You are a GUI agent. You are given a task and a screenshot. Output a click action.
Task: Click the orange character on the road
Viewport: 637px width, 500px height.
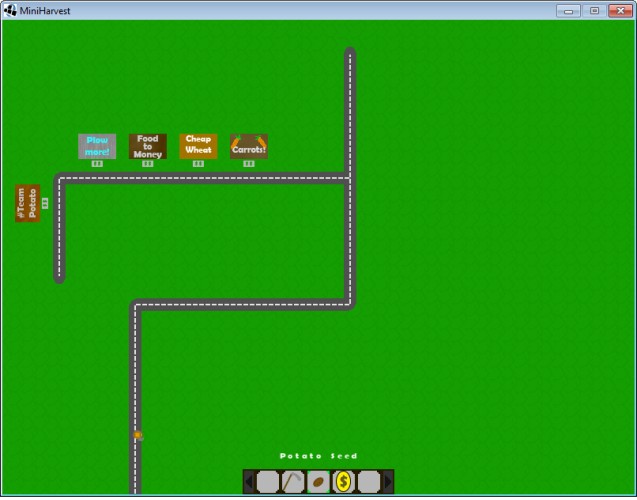(x=138, y=435)
